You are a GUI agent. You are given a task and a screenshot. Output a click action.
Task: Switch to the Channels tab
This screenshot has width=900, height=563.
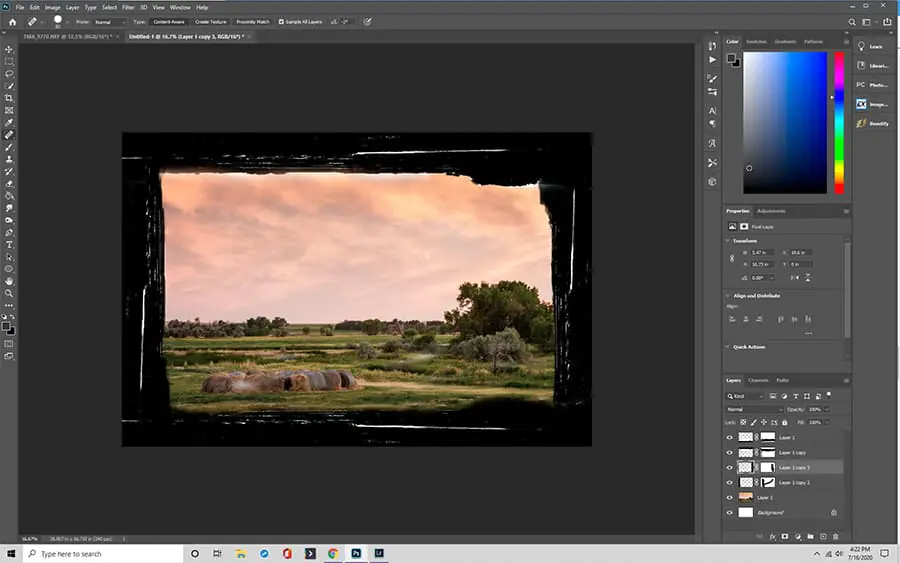[758, 380]
